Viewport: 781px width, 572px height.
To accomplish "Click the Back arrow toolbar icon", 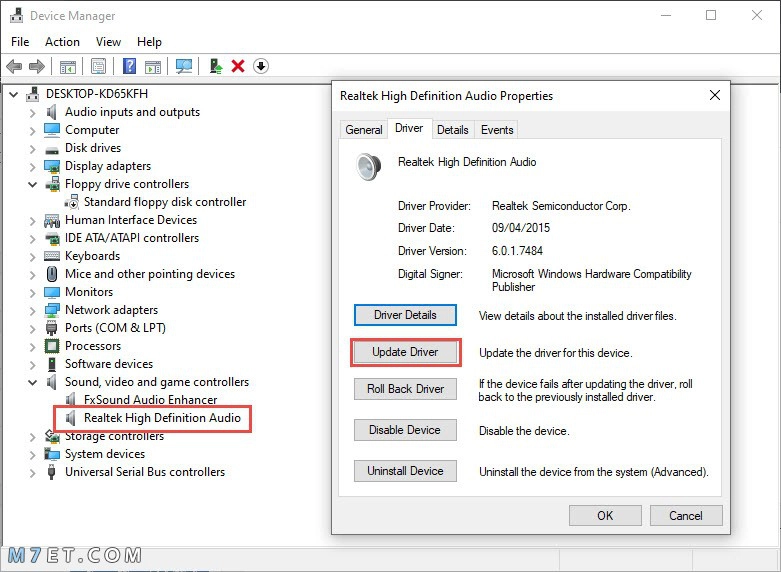I will point(14,66).
